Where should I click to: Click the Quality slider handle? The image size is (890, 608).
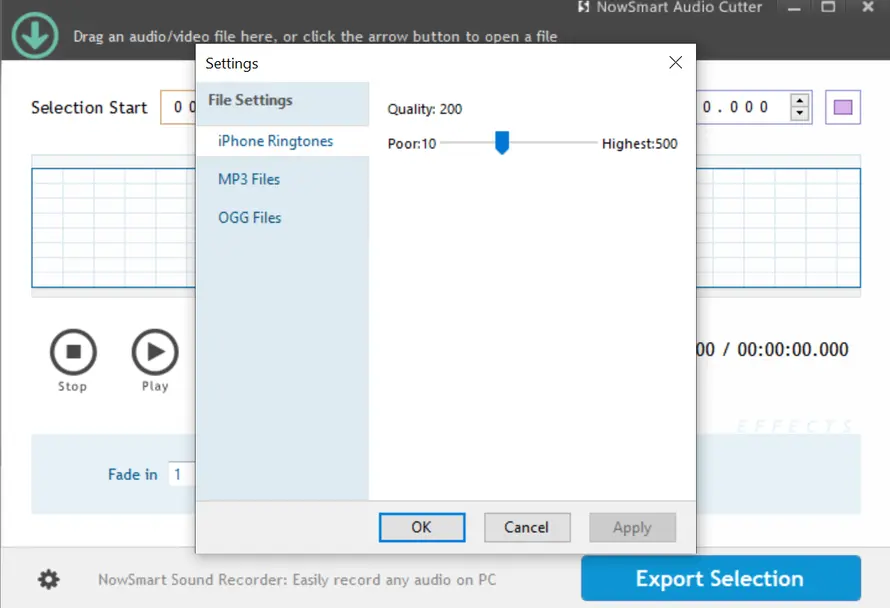[501, 143]
